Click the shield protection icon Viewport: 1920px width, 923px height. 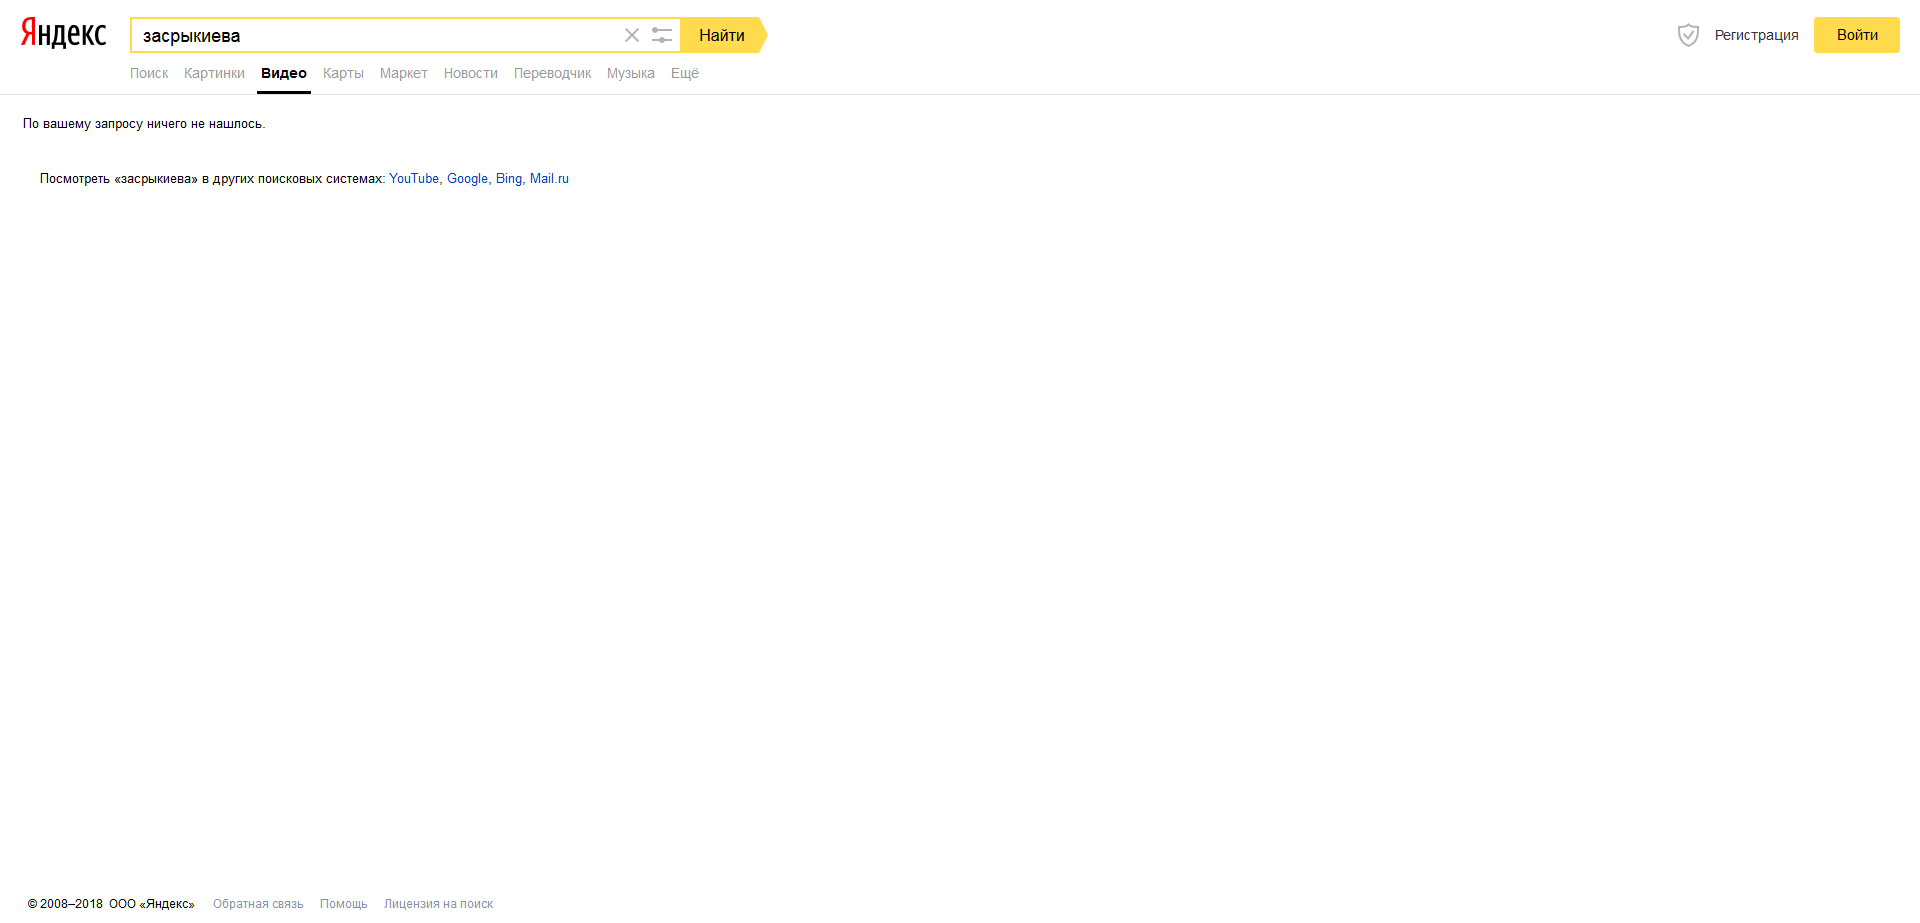1688,35
